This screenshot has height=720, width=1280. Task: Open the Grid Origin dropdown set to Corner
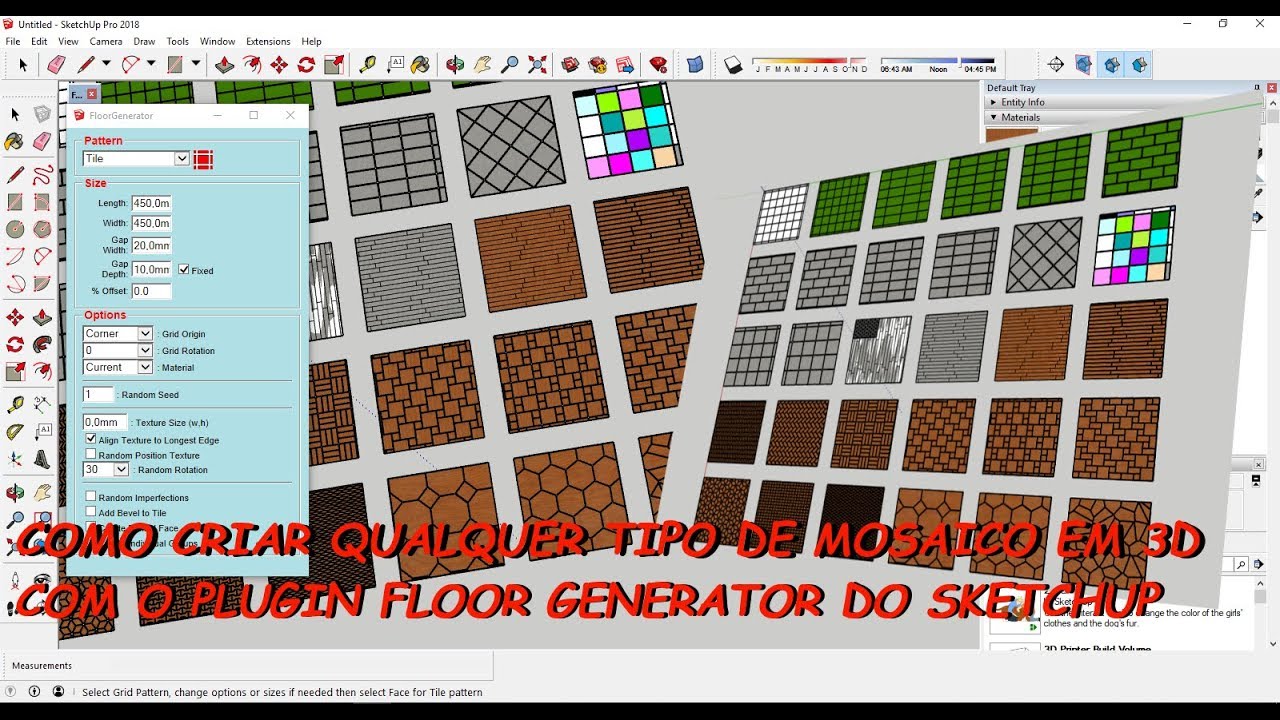point(118,333)
